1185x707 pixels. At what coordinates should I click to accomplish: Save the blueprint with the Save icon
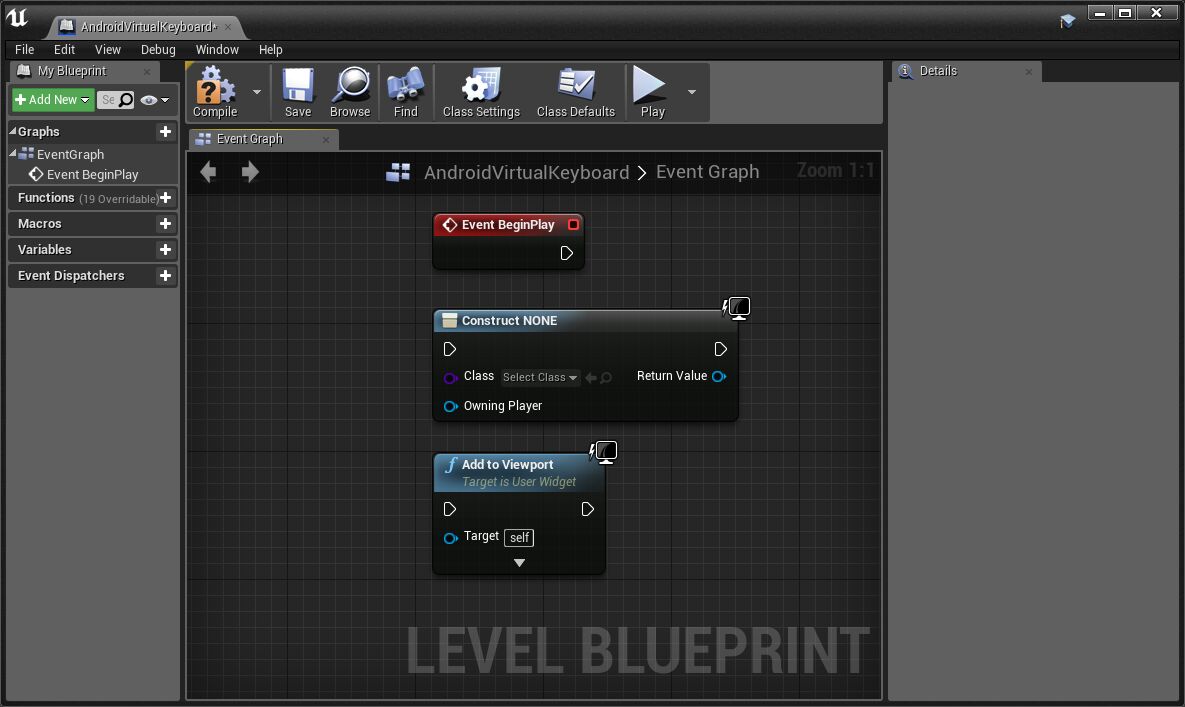click(298, 88)
